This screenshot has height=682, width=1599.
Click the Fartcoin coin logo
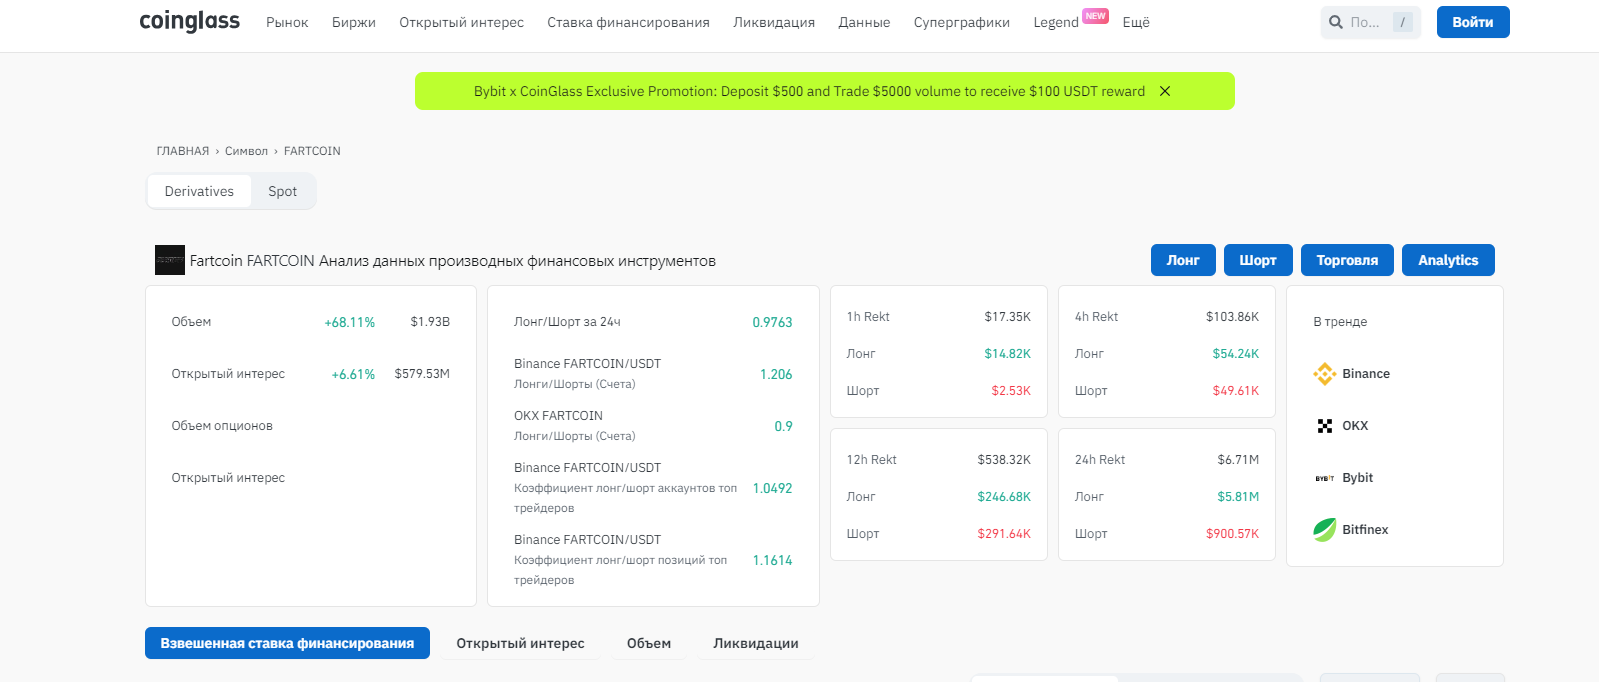(170, 260)
